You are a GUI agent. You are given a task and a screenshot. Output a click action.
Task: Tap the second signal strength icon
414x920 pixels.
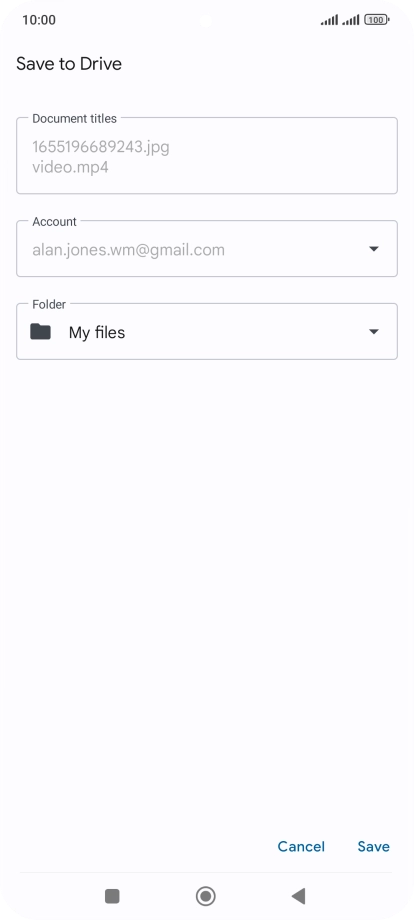coord(351,21)
